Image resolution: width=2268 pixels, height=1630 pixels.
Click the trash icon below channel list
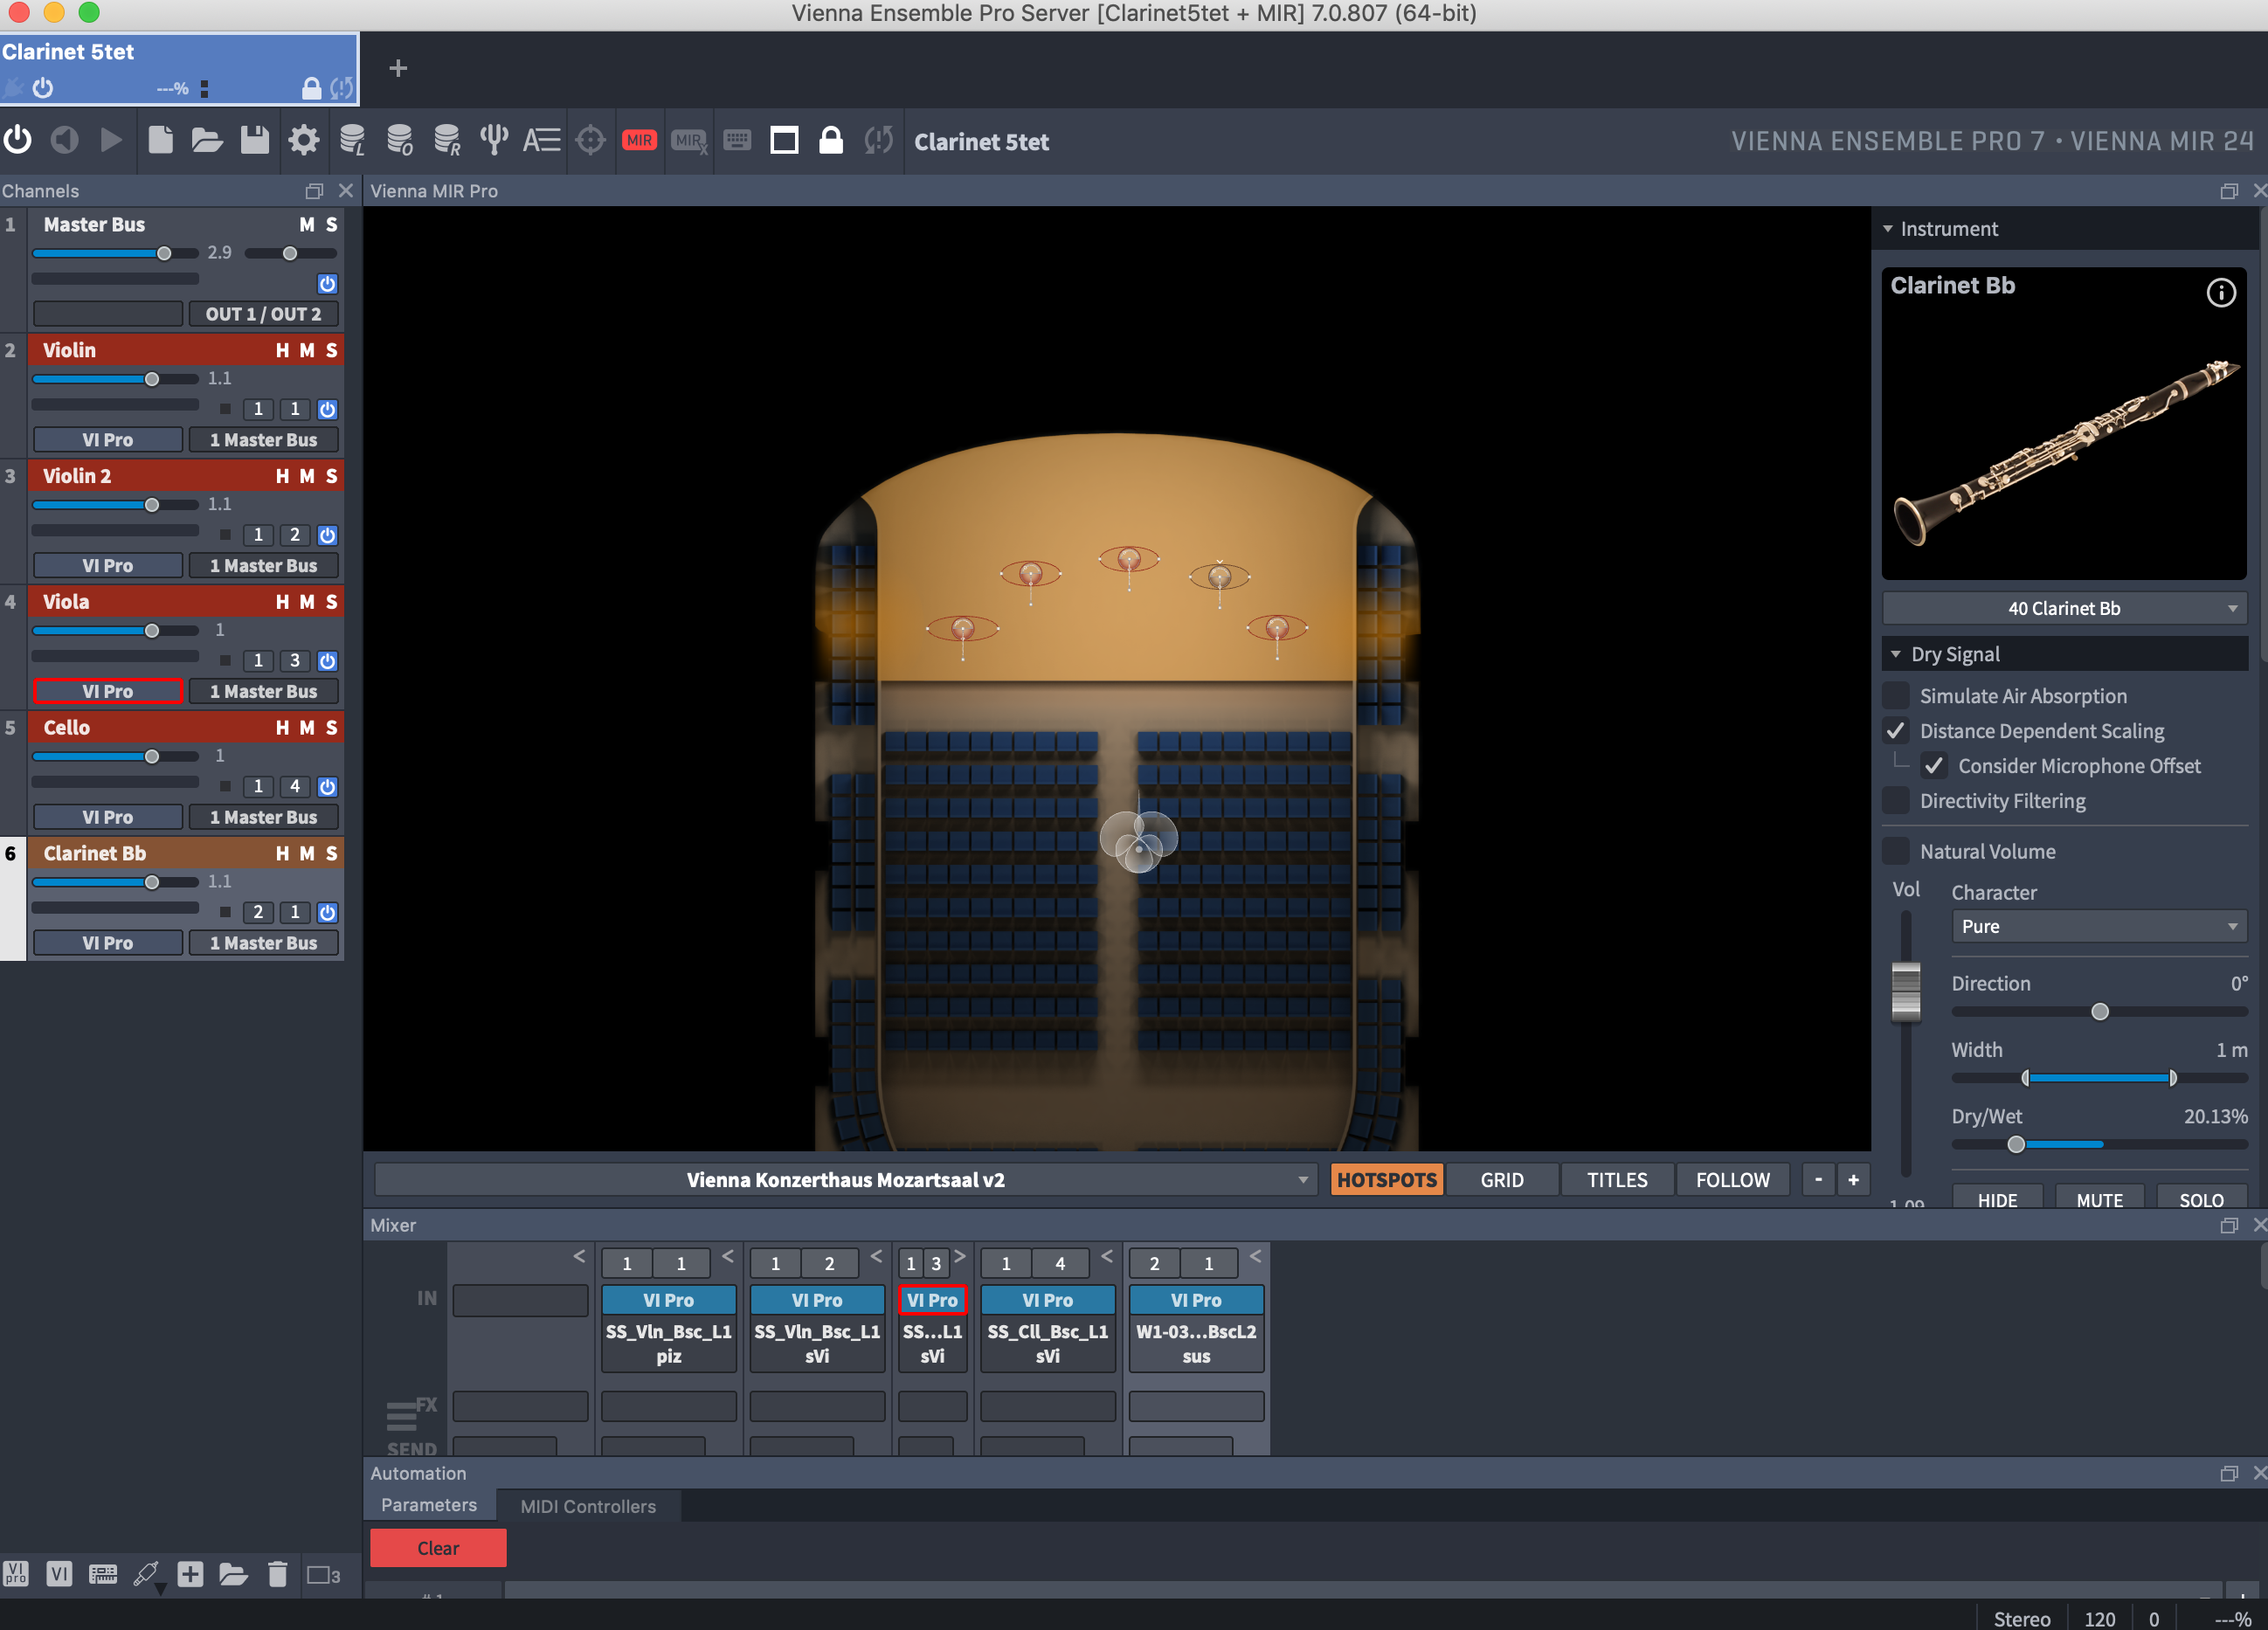pos(278,1574)
